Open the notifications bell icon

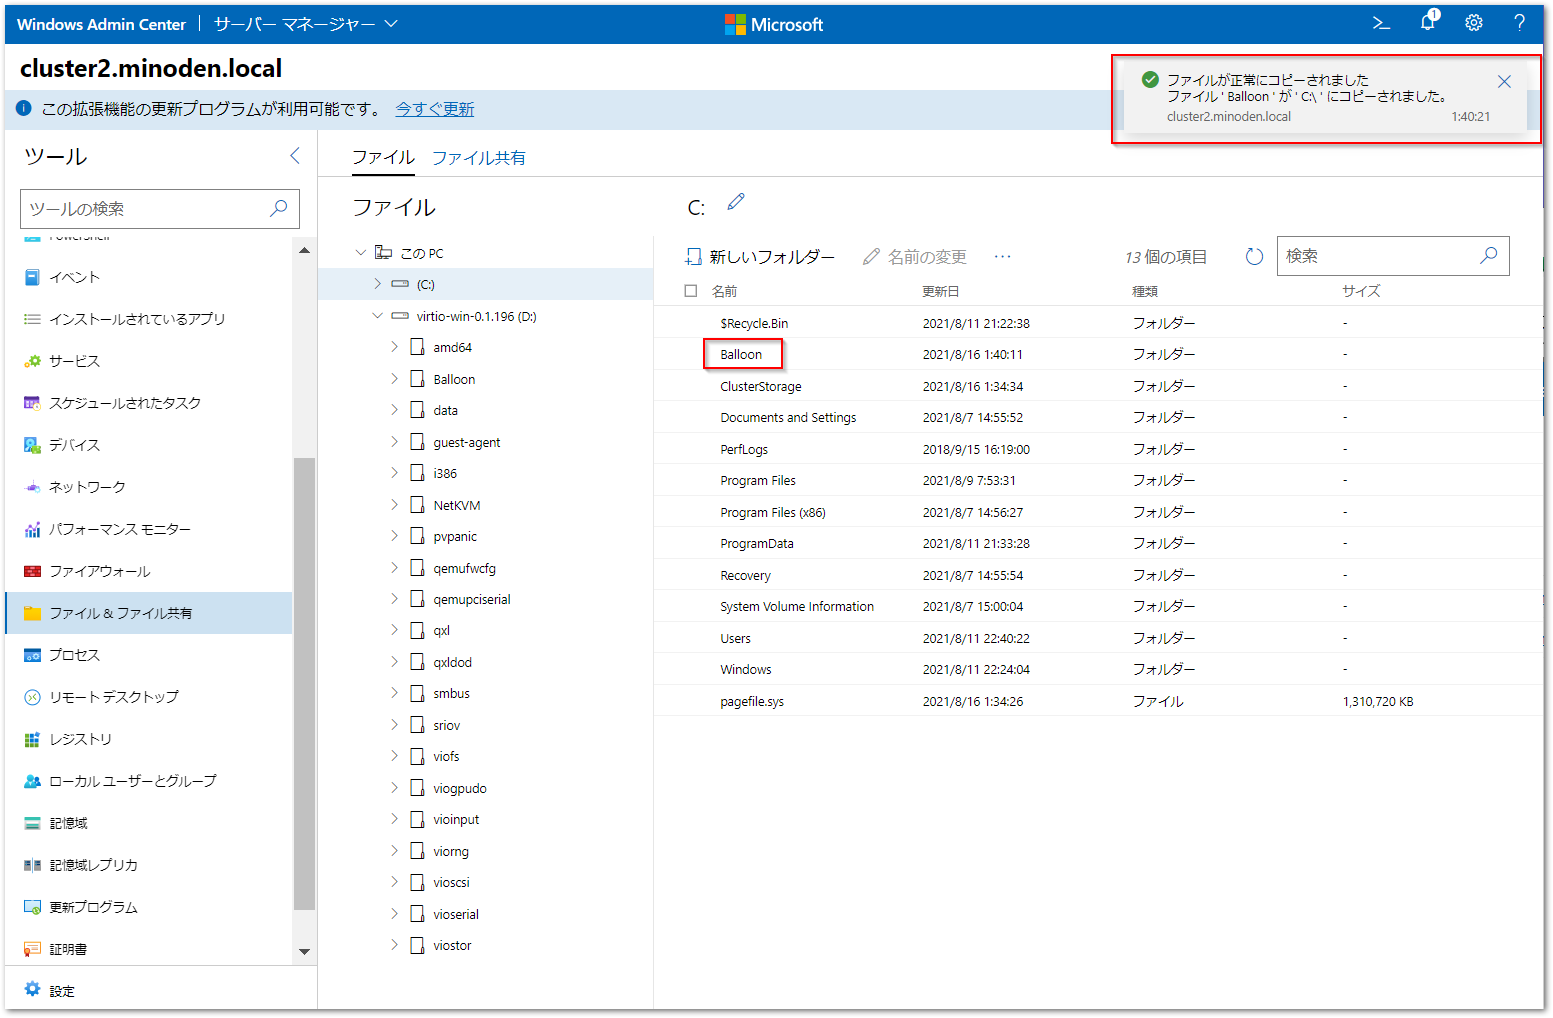pyautogui.click(x=1428, y=22)
